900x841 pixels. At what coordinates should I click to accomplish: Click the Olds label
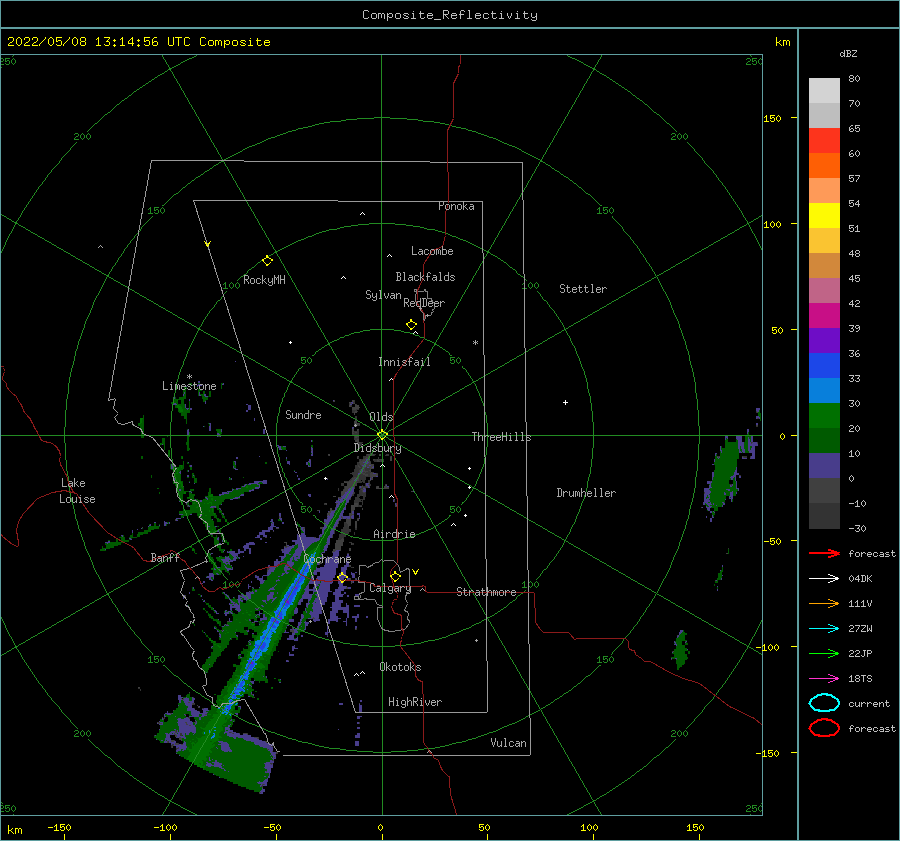pyautogui.click(x=381, y=417)
